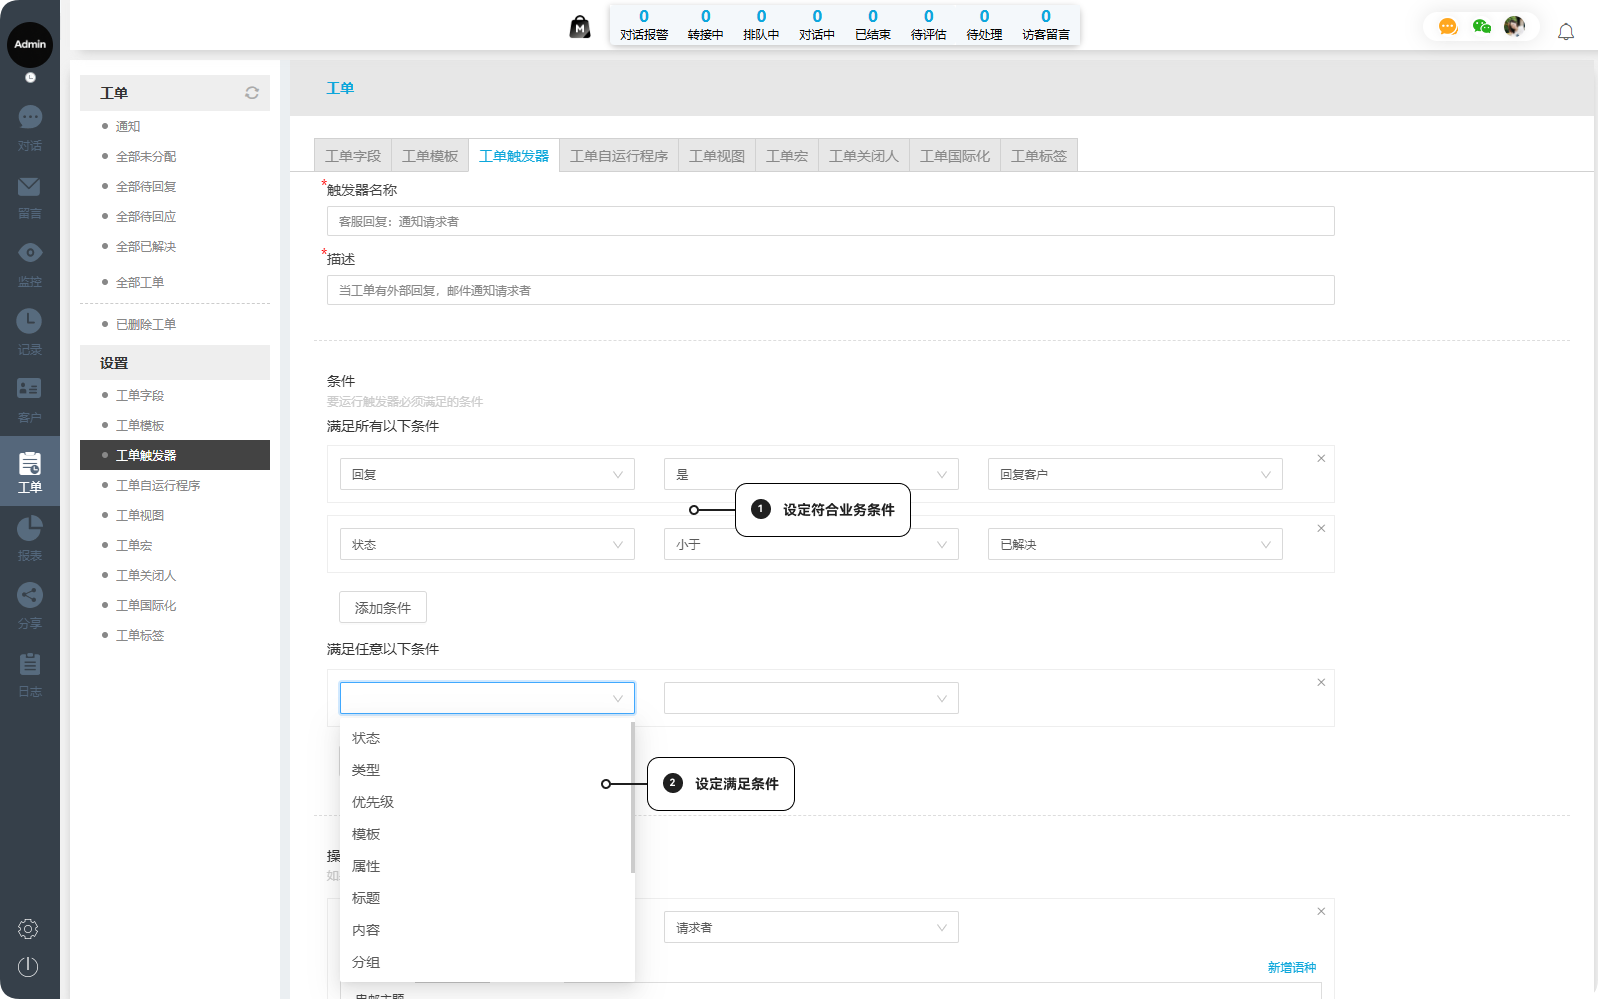Screen dimensions: 1598x999
Task: Open the 报表 pie chart icon
Action: 30,527
